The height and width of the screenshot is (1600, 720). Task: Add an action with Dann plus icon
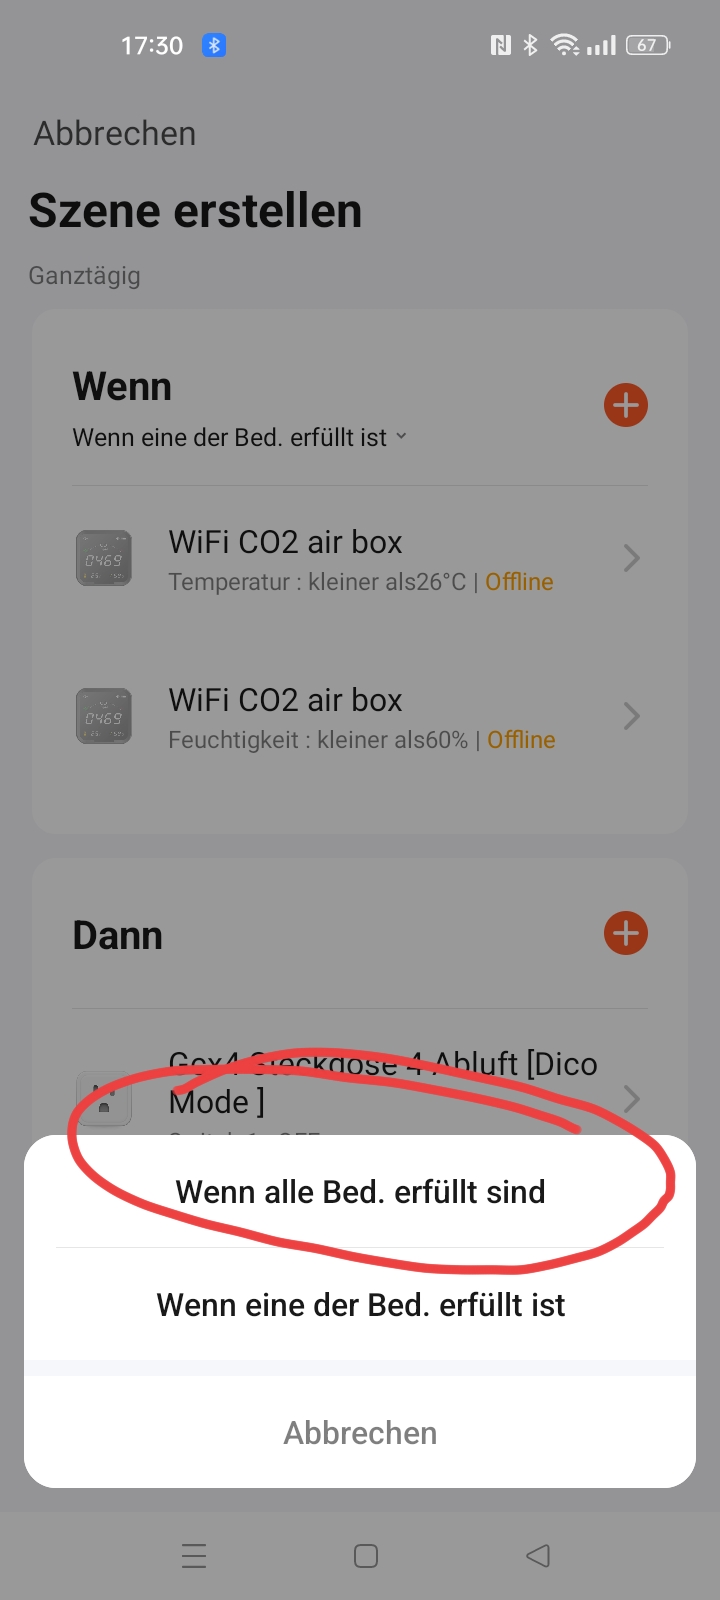point(626,933)
